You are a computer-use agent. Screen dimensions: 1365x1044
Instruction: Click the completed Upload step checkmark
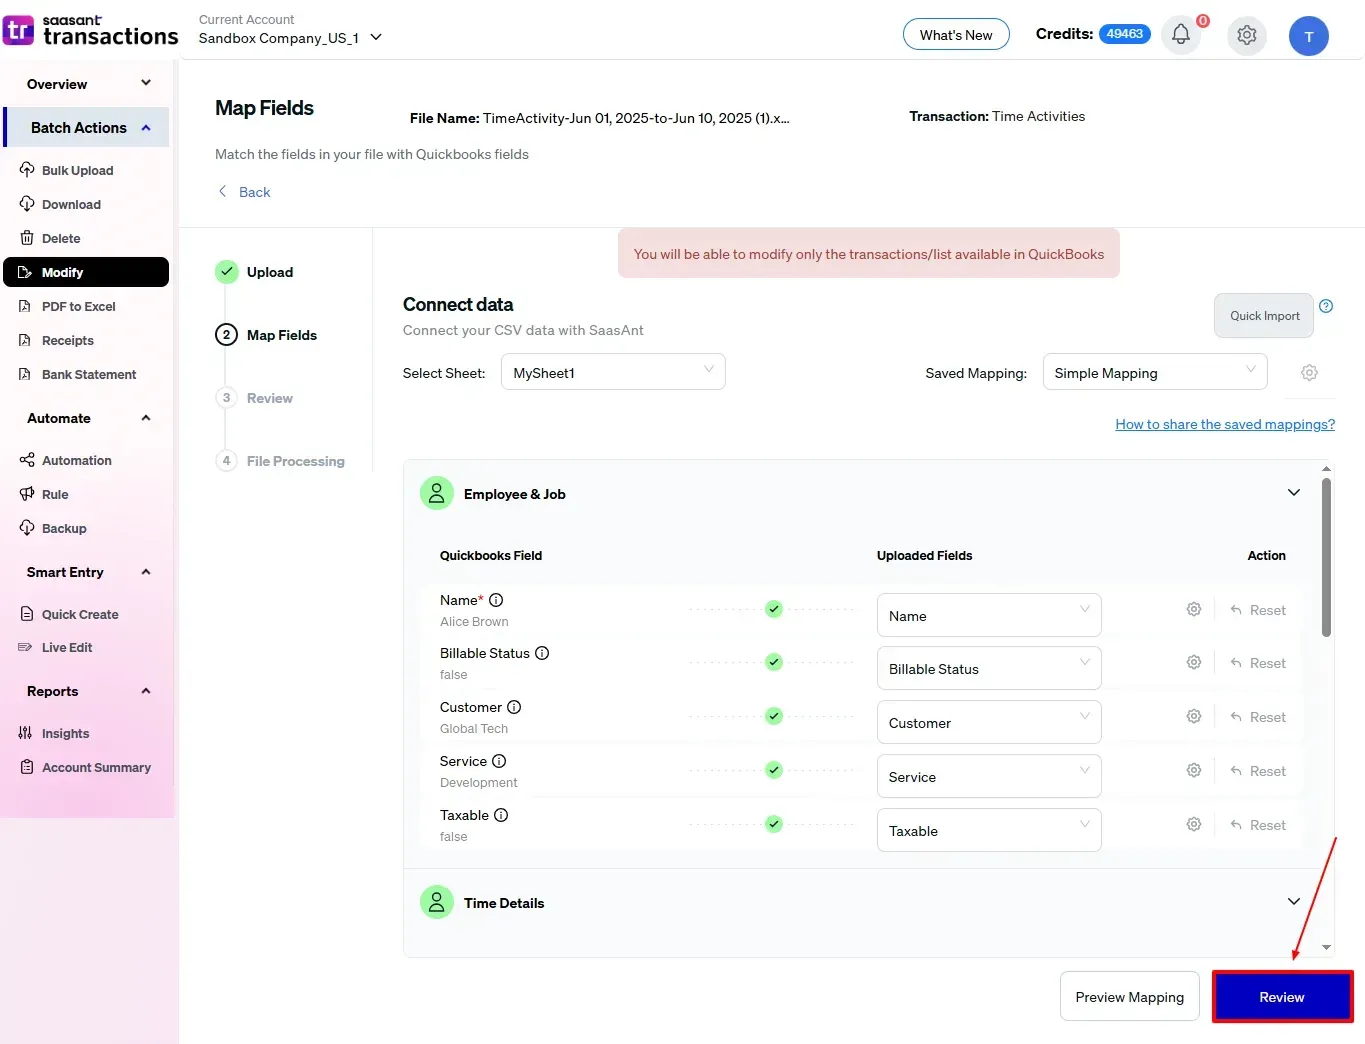[x=227, y=271]
